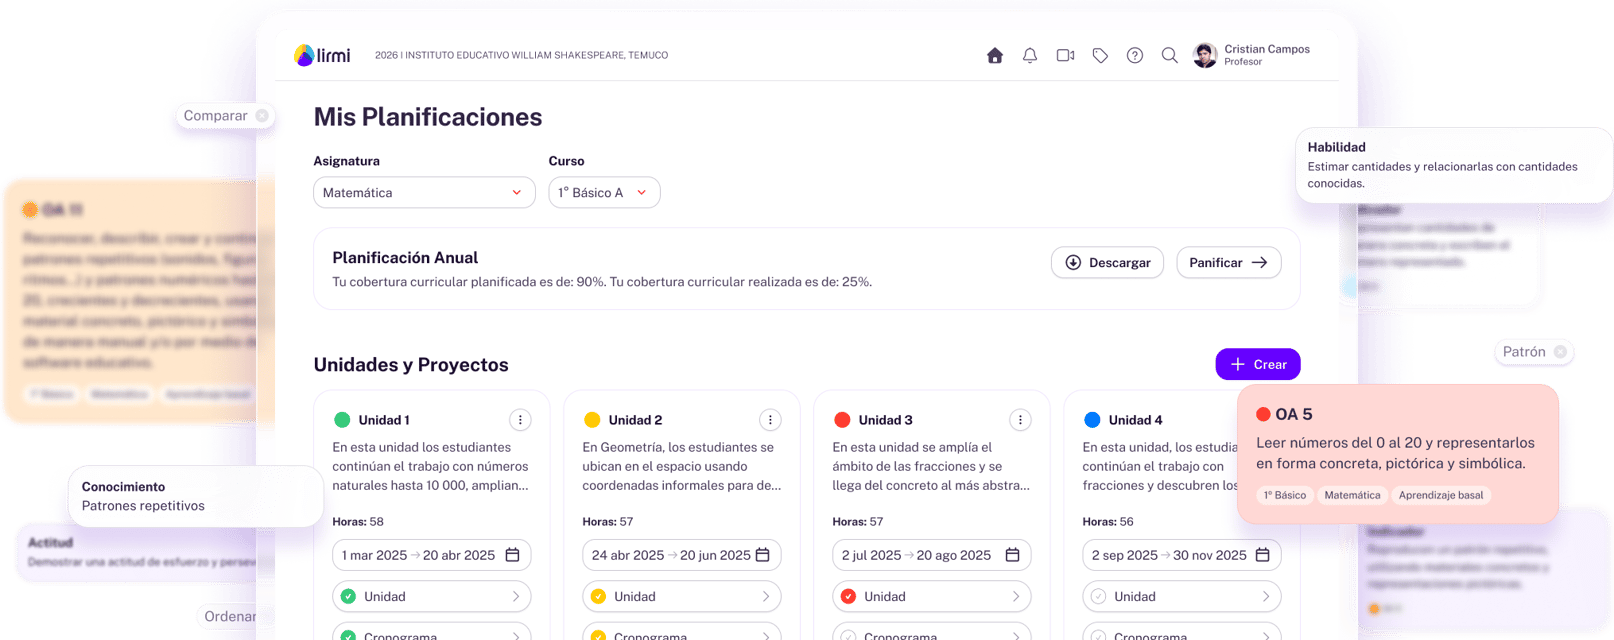Screen dimensions: 1614x640
Task: Open search magnifier icon
Action: coord(1169,56)
